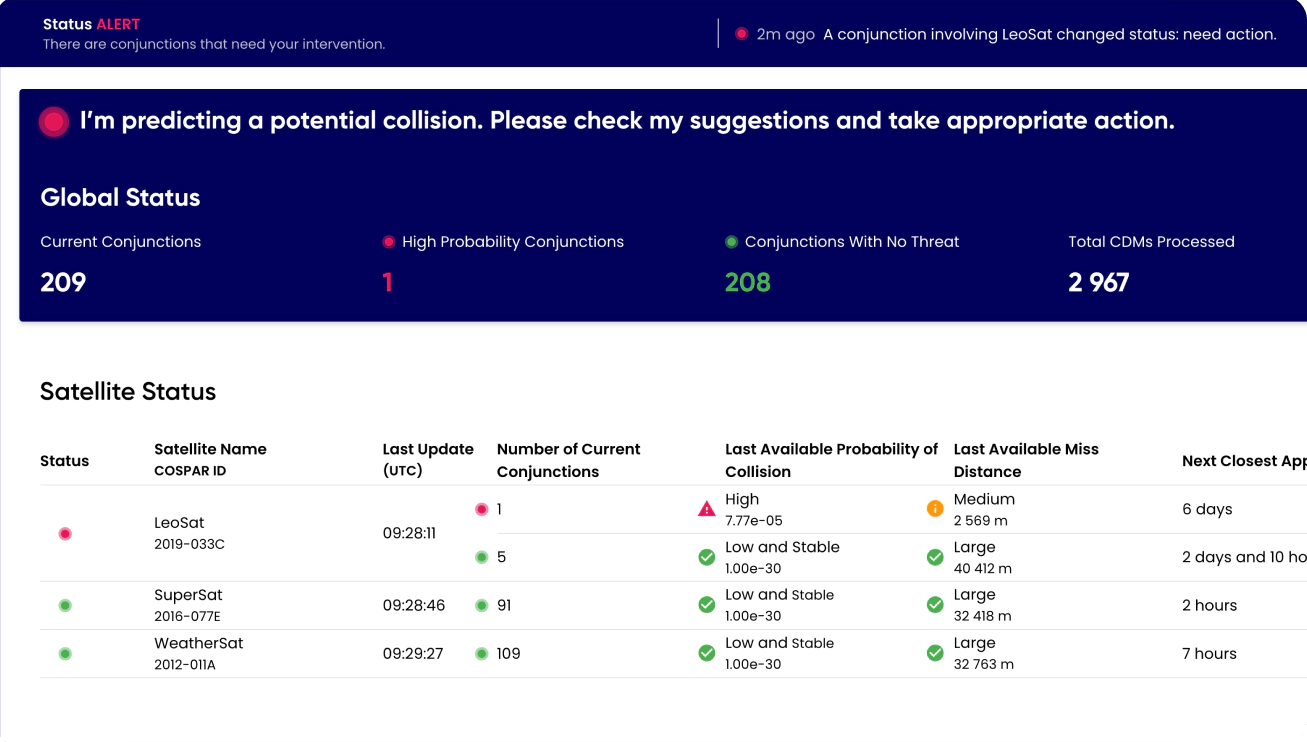Click the Conjunctions With No Threat count 208
The image size is (1307, 742).
pos(748,282)
